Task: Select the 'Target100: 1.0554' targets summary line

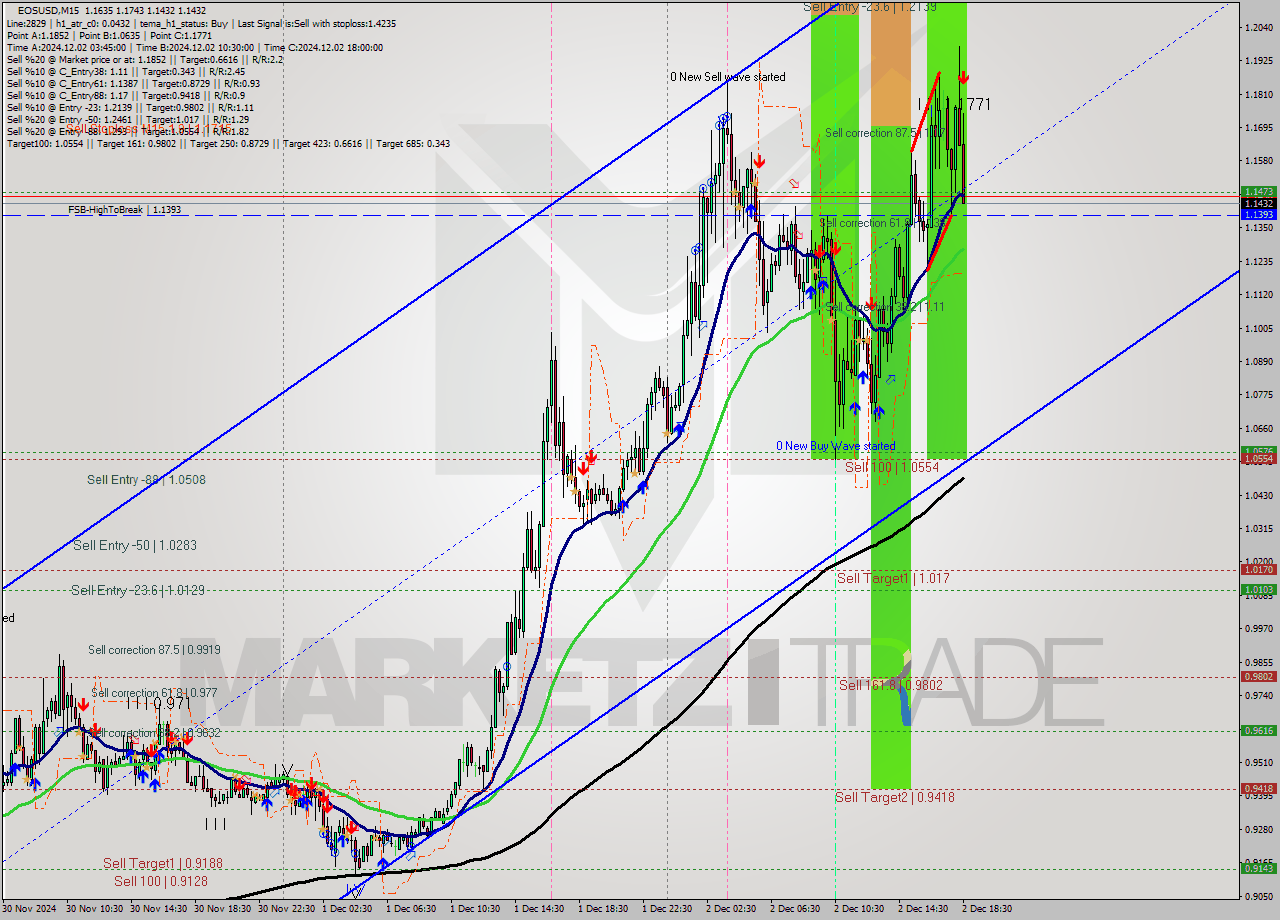Action: [x=228, y=143]
